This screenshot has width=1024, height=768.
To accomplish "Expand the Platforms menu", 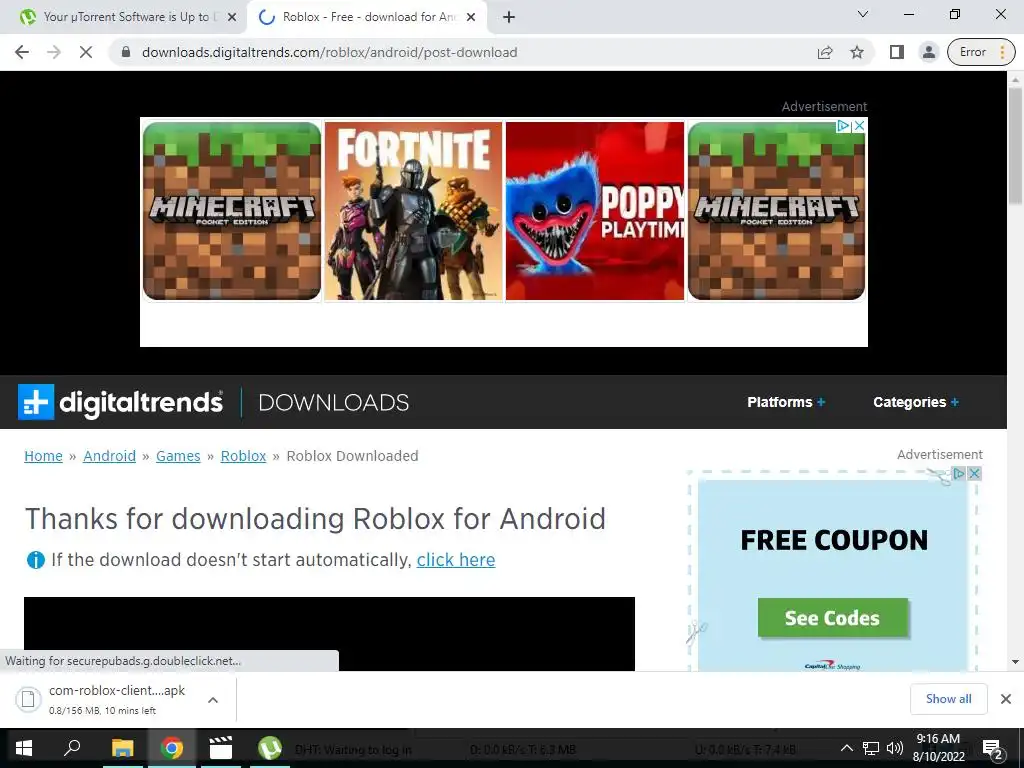I will pyautogui.click(x=786, y=402).
